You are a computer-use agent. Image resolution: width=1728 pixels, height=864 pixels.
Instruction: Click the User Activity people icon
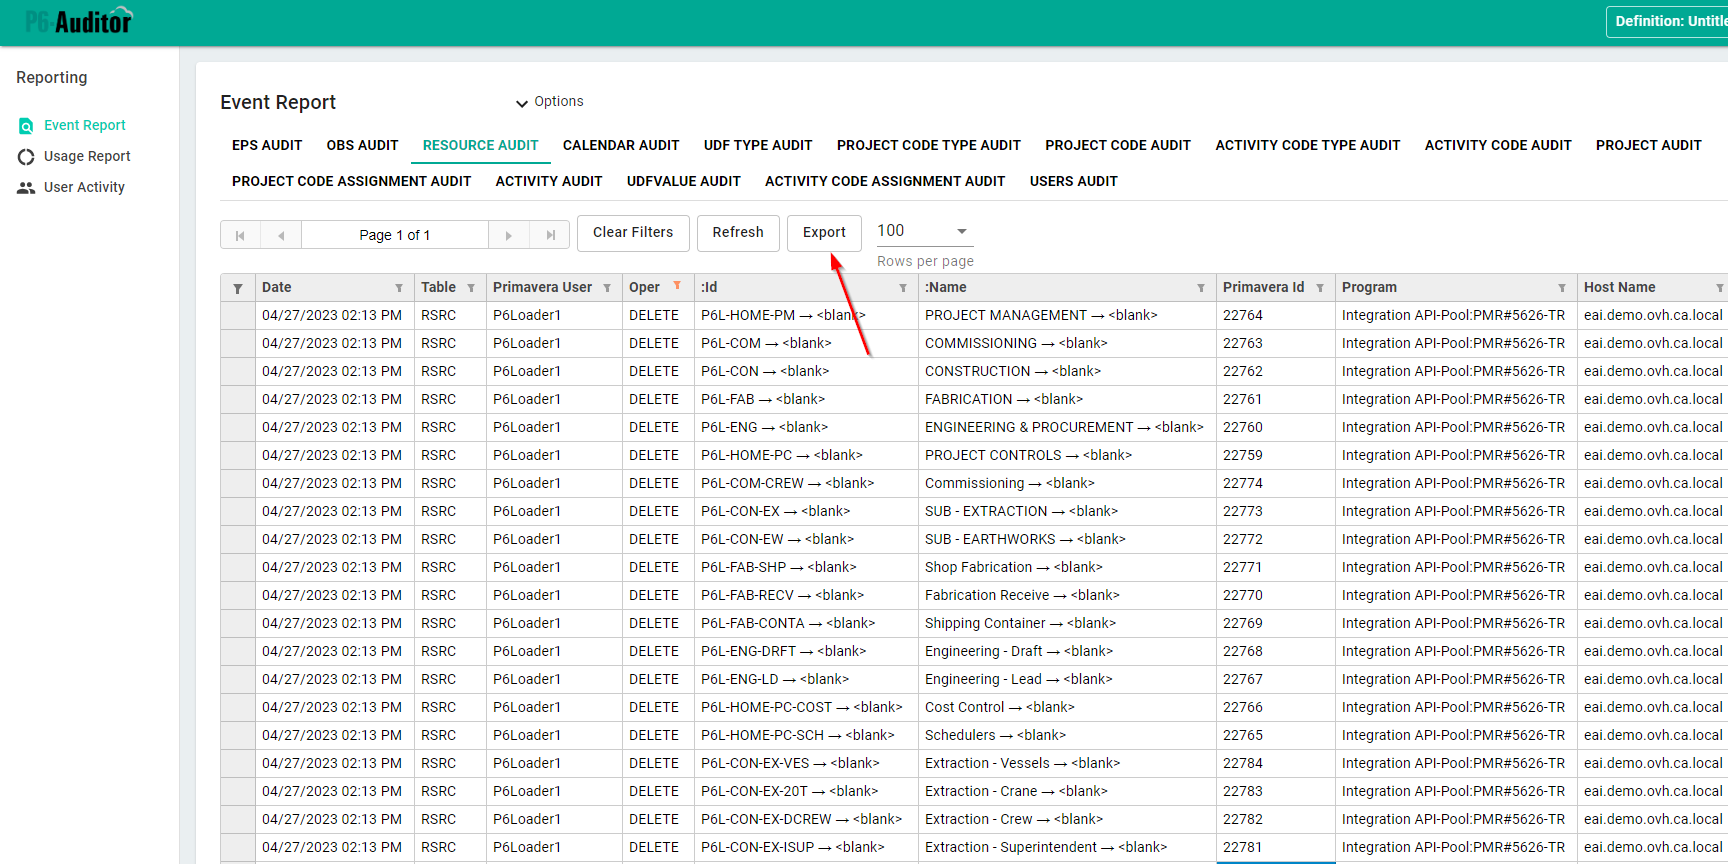click(26, 188)
